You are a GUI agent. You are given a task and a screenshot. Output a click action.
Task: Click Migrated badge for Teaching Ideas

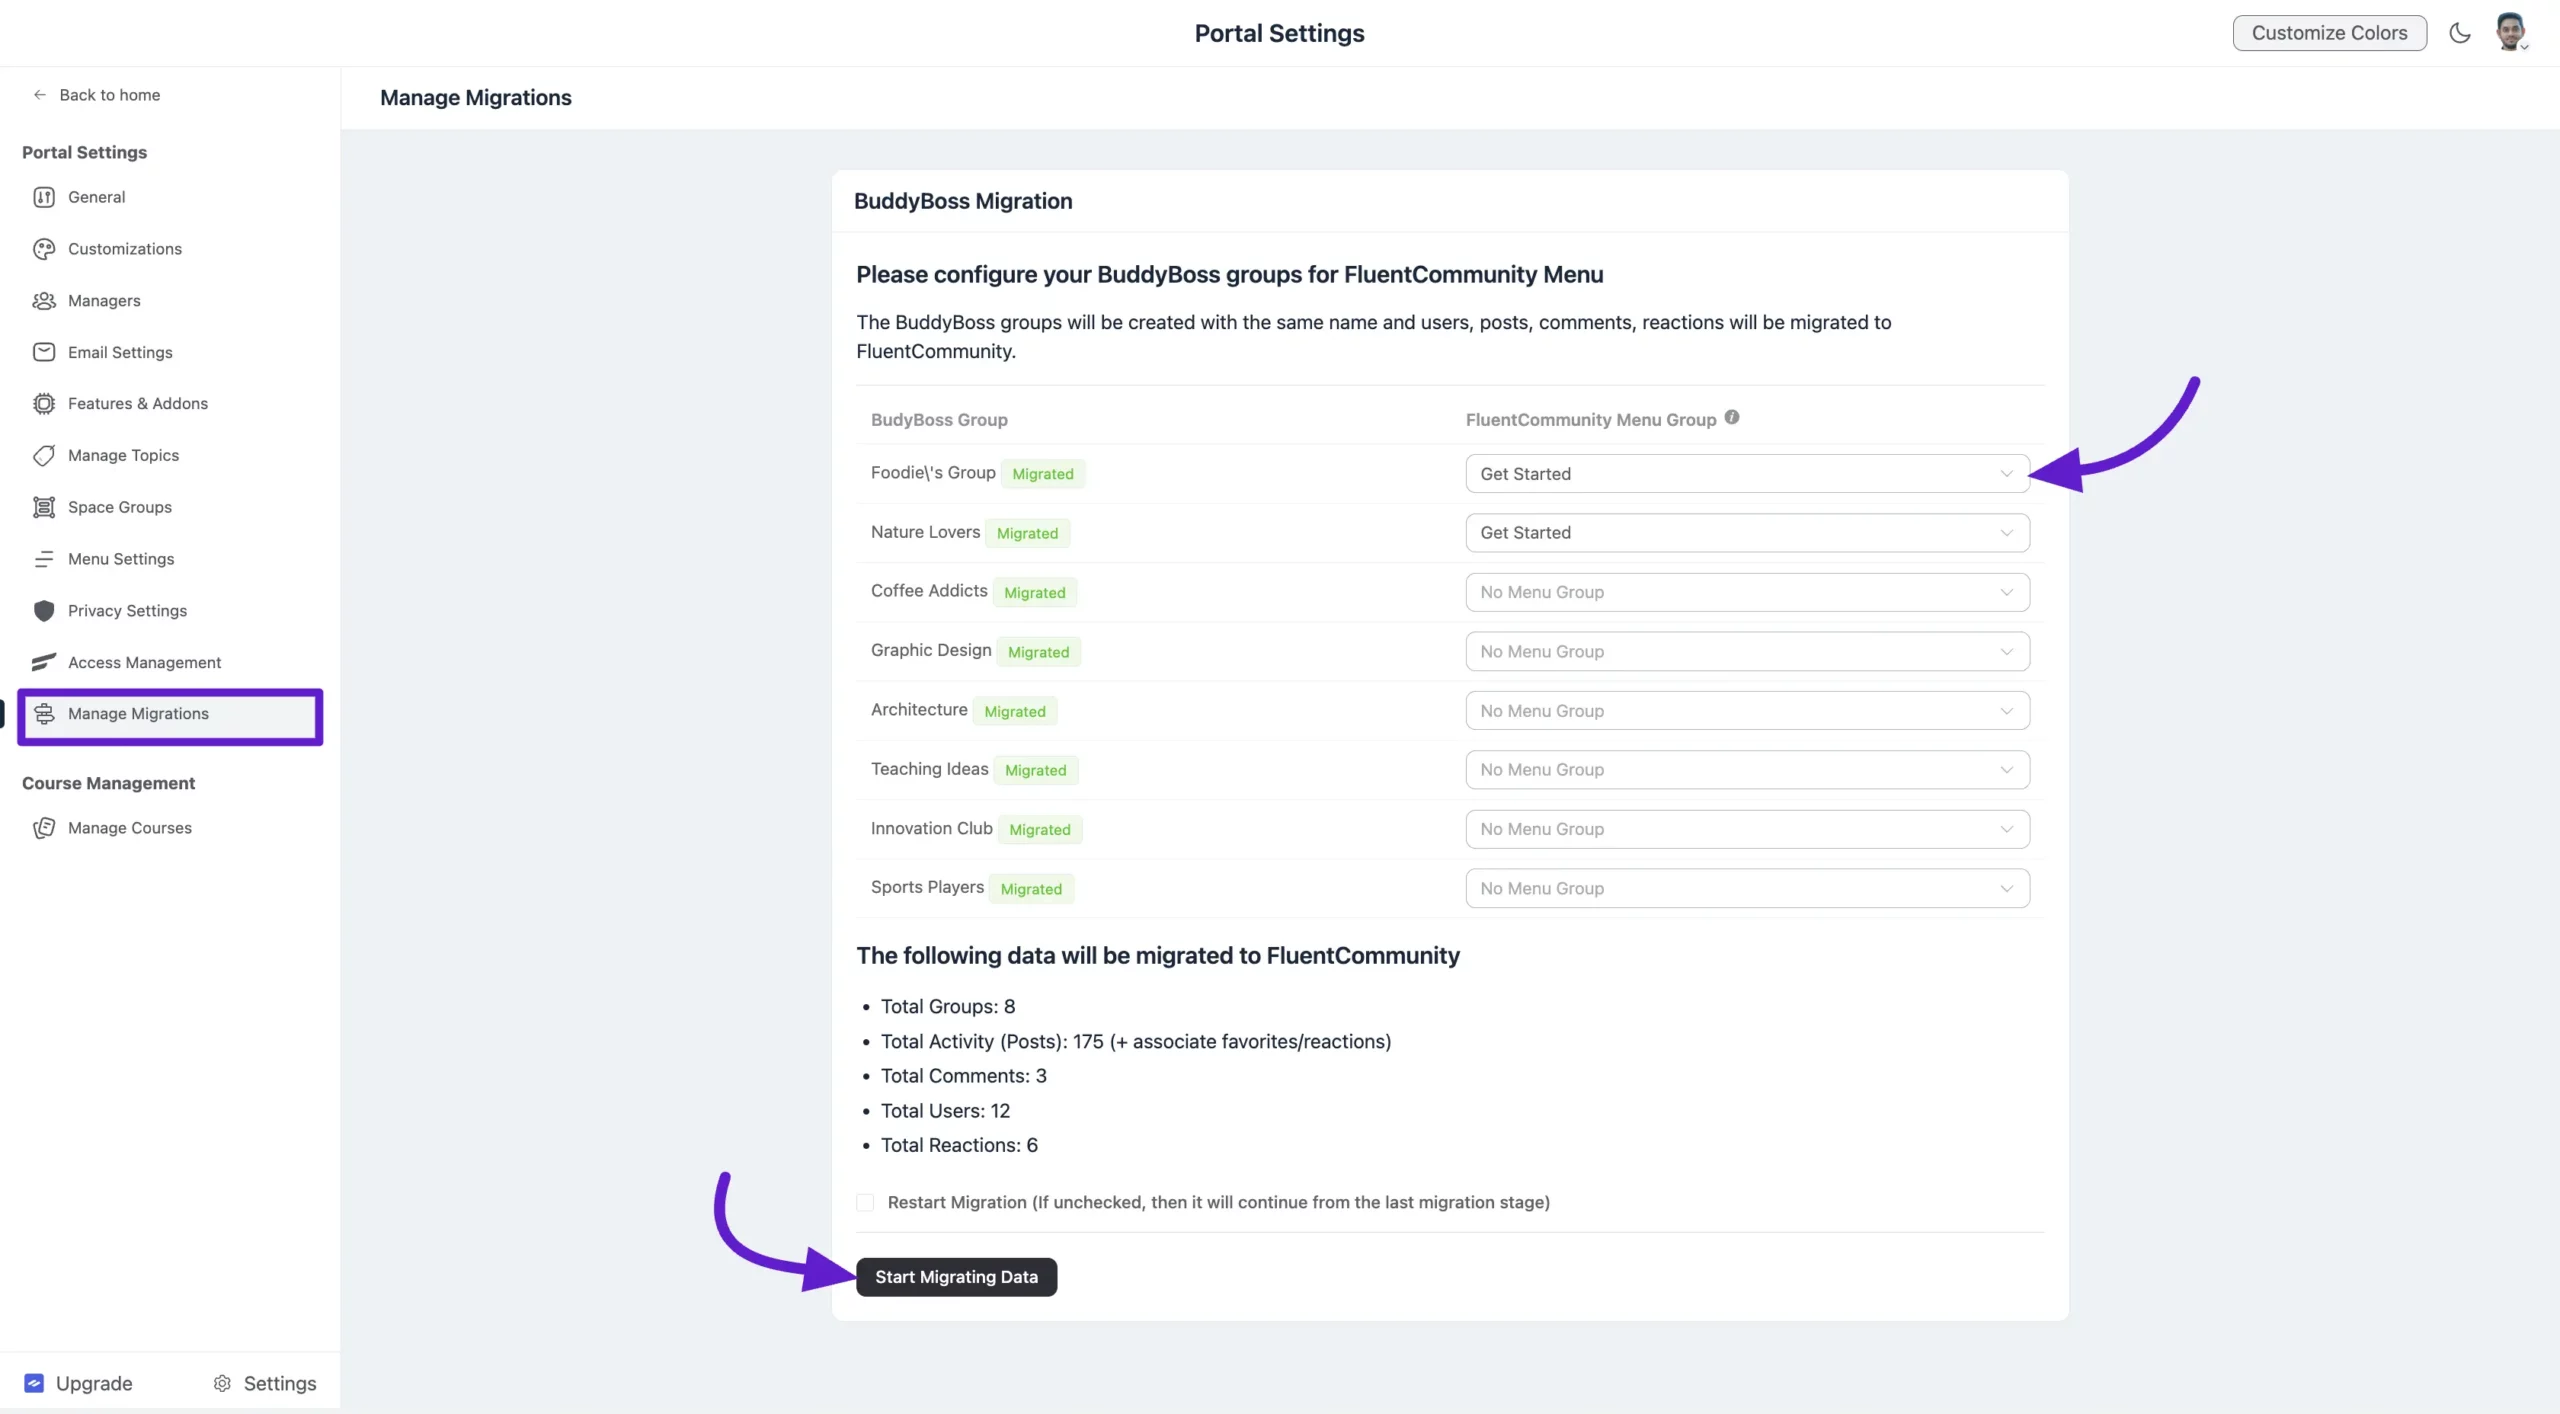point(1035,770)
